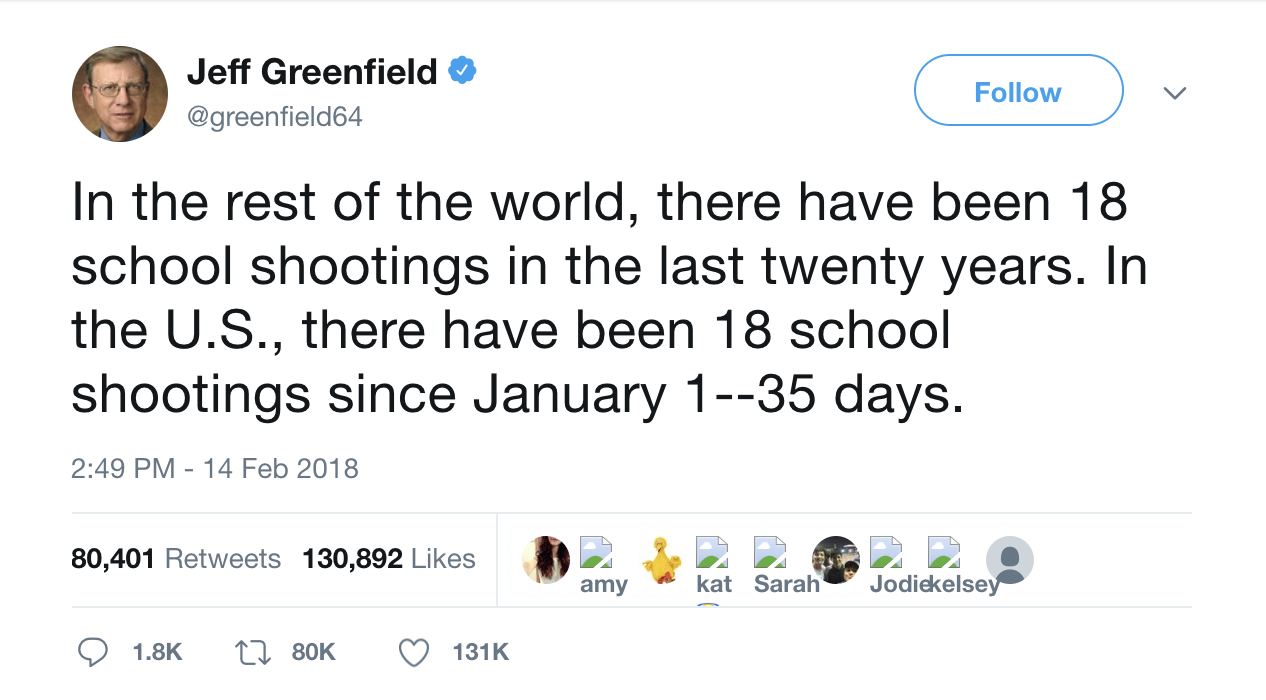Toggle following Jeff Greenfield
The height and width of the screenshot is (700, 1266).
(1018, 90)
